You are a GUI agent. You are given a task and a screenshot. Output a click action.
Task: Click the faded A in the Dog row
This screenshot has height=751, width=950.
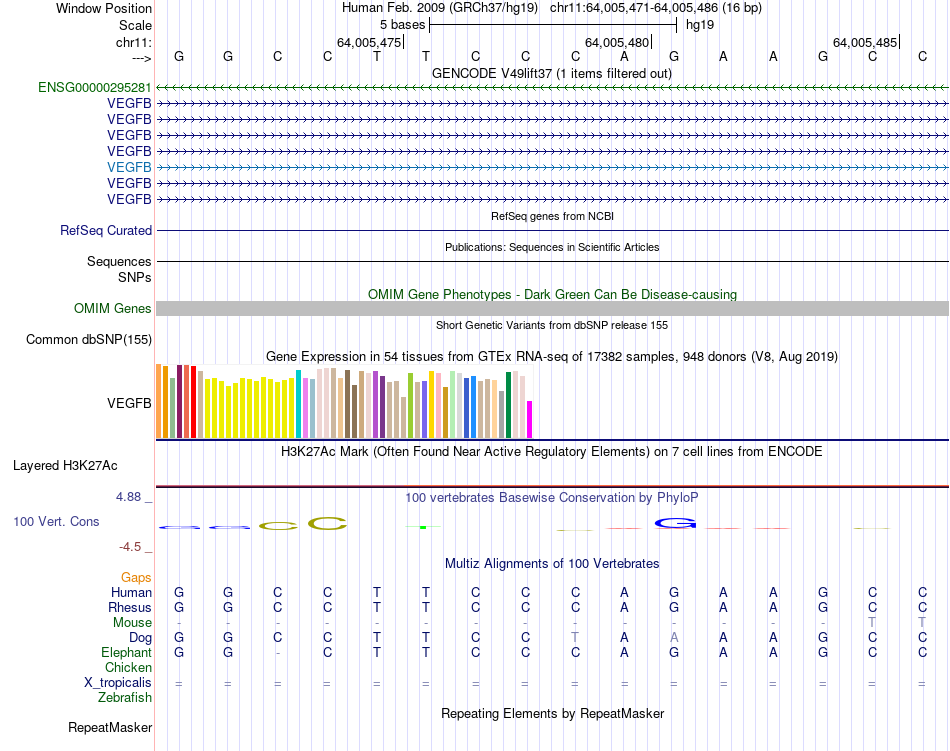tap(674, 638)
